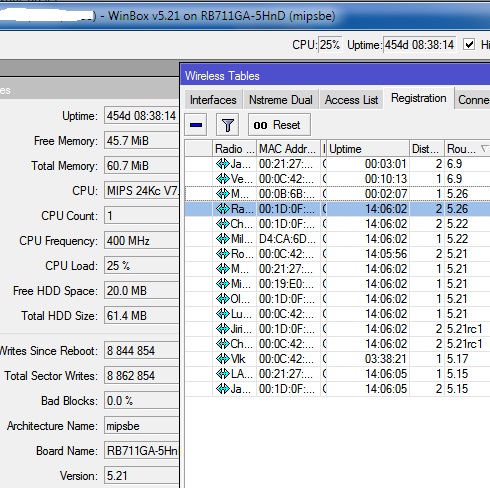Click station icon of M... row 00:0B:6B
Image resolution: width=490 pixels, height=488 pixels.
pos(222,194)
